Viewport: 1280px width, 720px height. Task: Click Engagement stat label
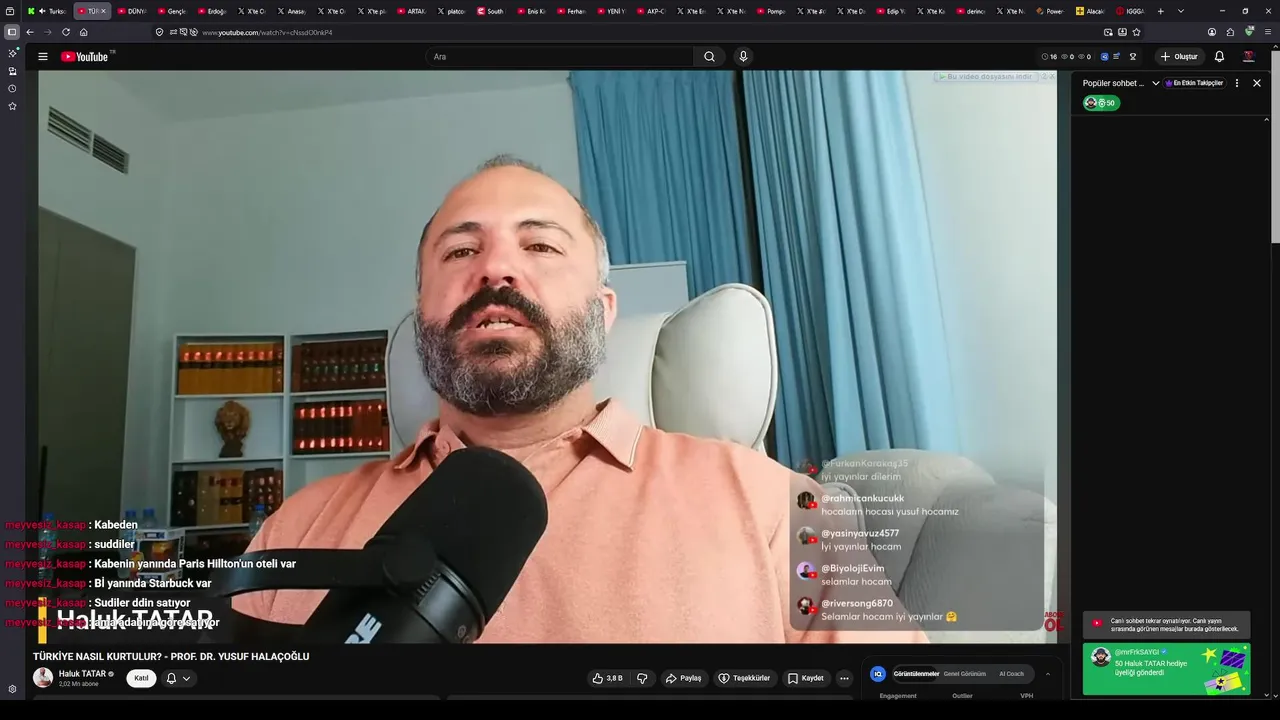point(898,695)
